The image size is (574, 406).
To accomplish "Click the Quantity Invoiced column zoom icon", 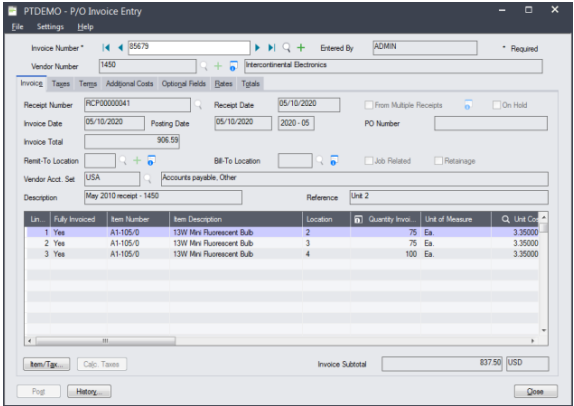I will (x=358, y=219).
